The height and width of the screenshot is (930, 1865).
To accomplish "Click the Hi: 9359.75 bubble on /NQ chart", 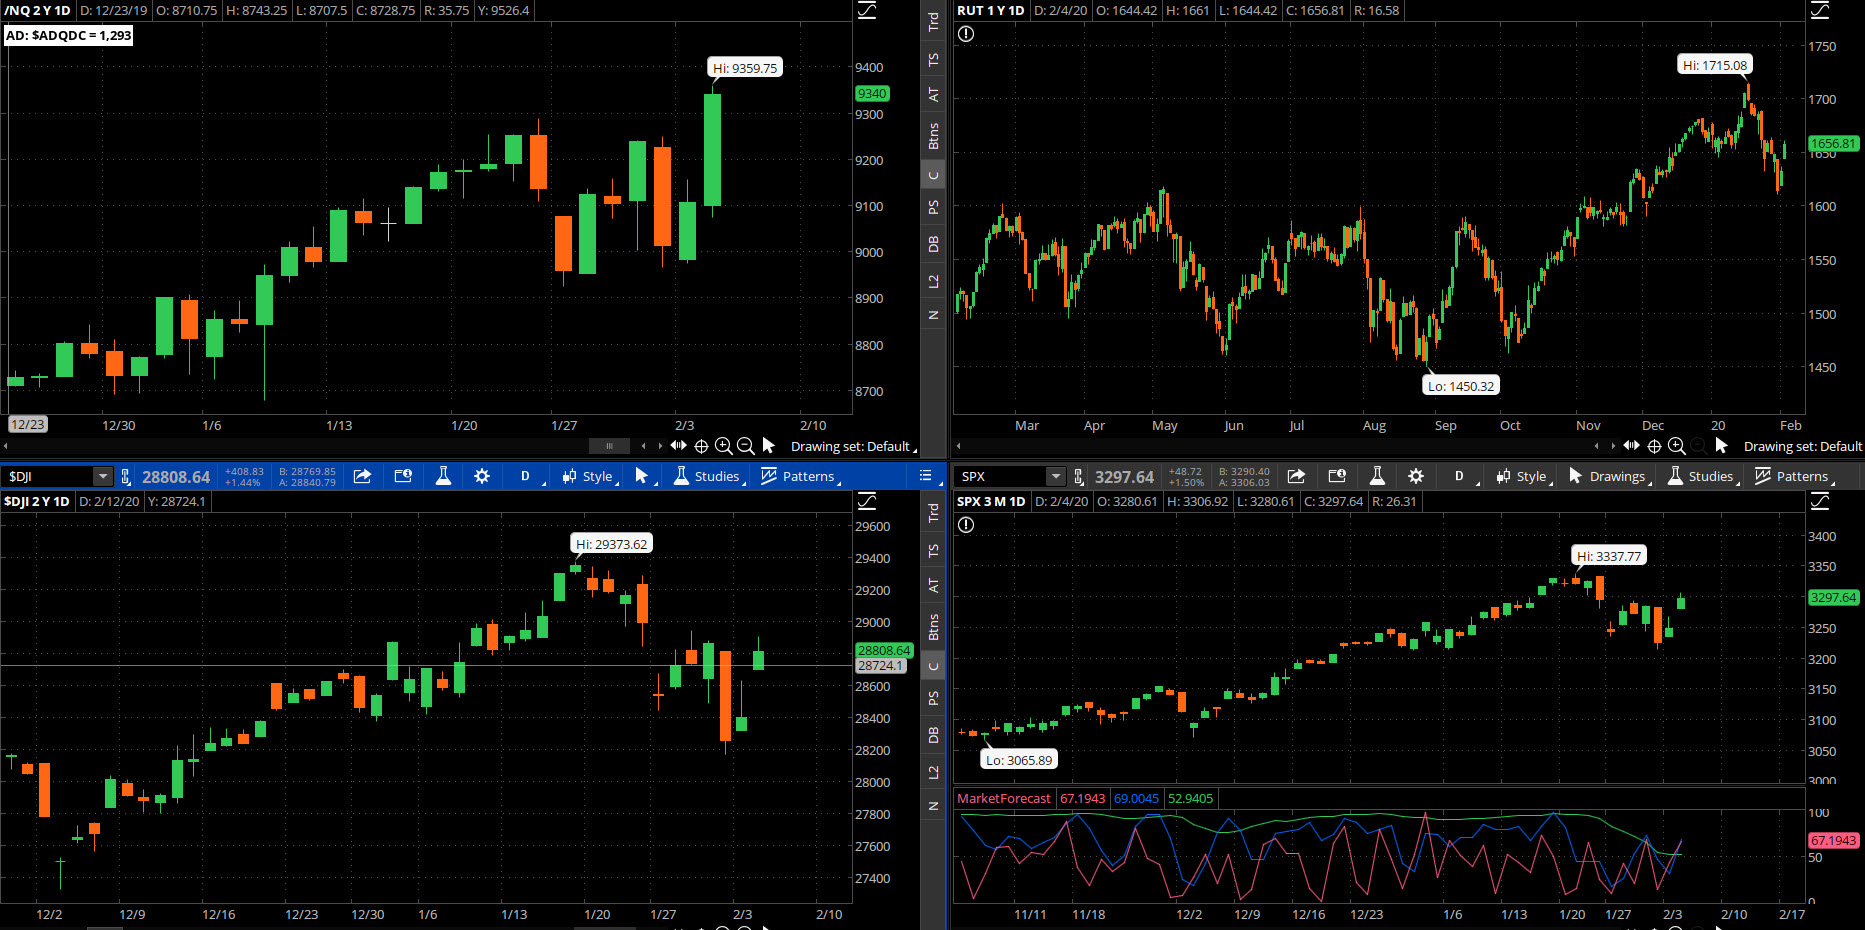I will pyautogui.click(x=745, y=68).
